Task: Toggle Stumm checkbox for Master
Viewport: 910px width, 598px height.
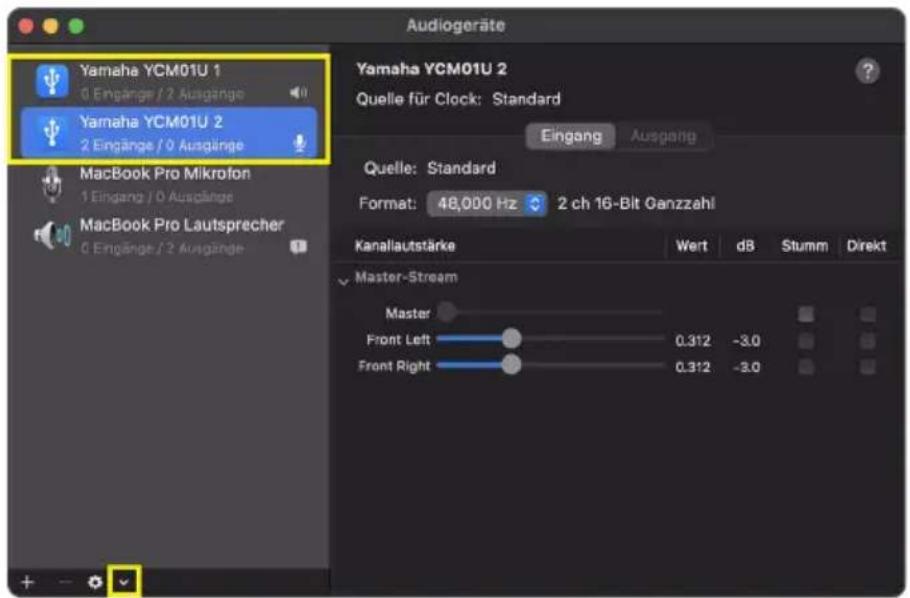Action: [806, 314]
